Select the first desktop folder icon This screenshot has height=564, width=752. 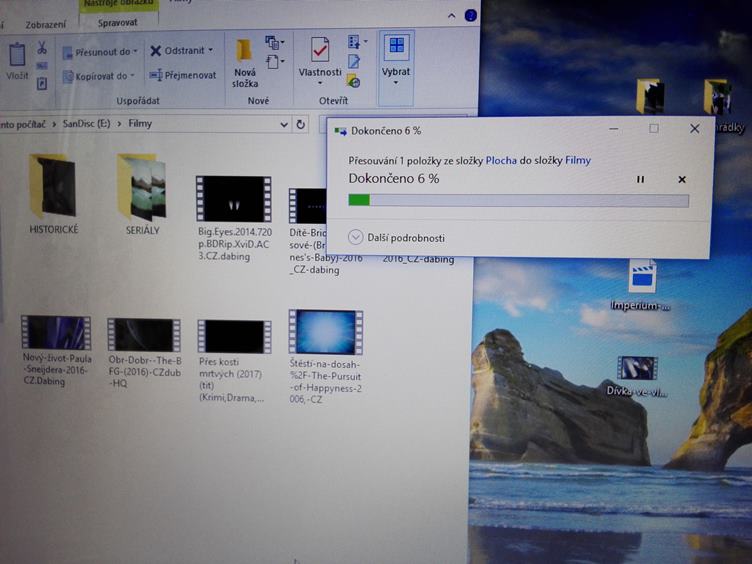[x=650, y=96]
